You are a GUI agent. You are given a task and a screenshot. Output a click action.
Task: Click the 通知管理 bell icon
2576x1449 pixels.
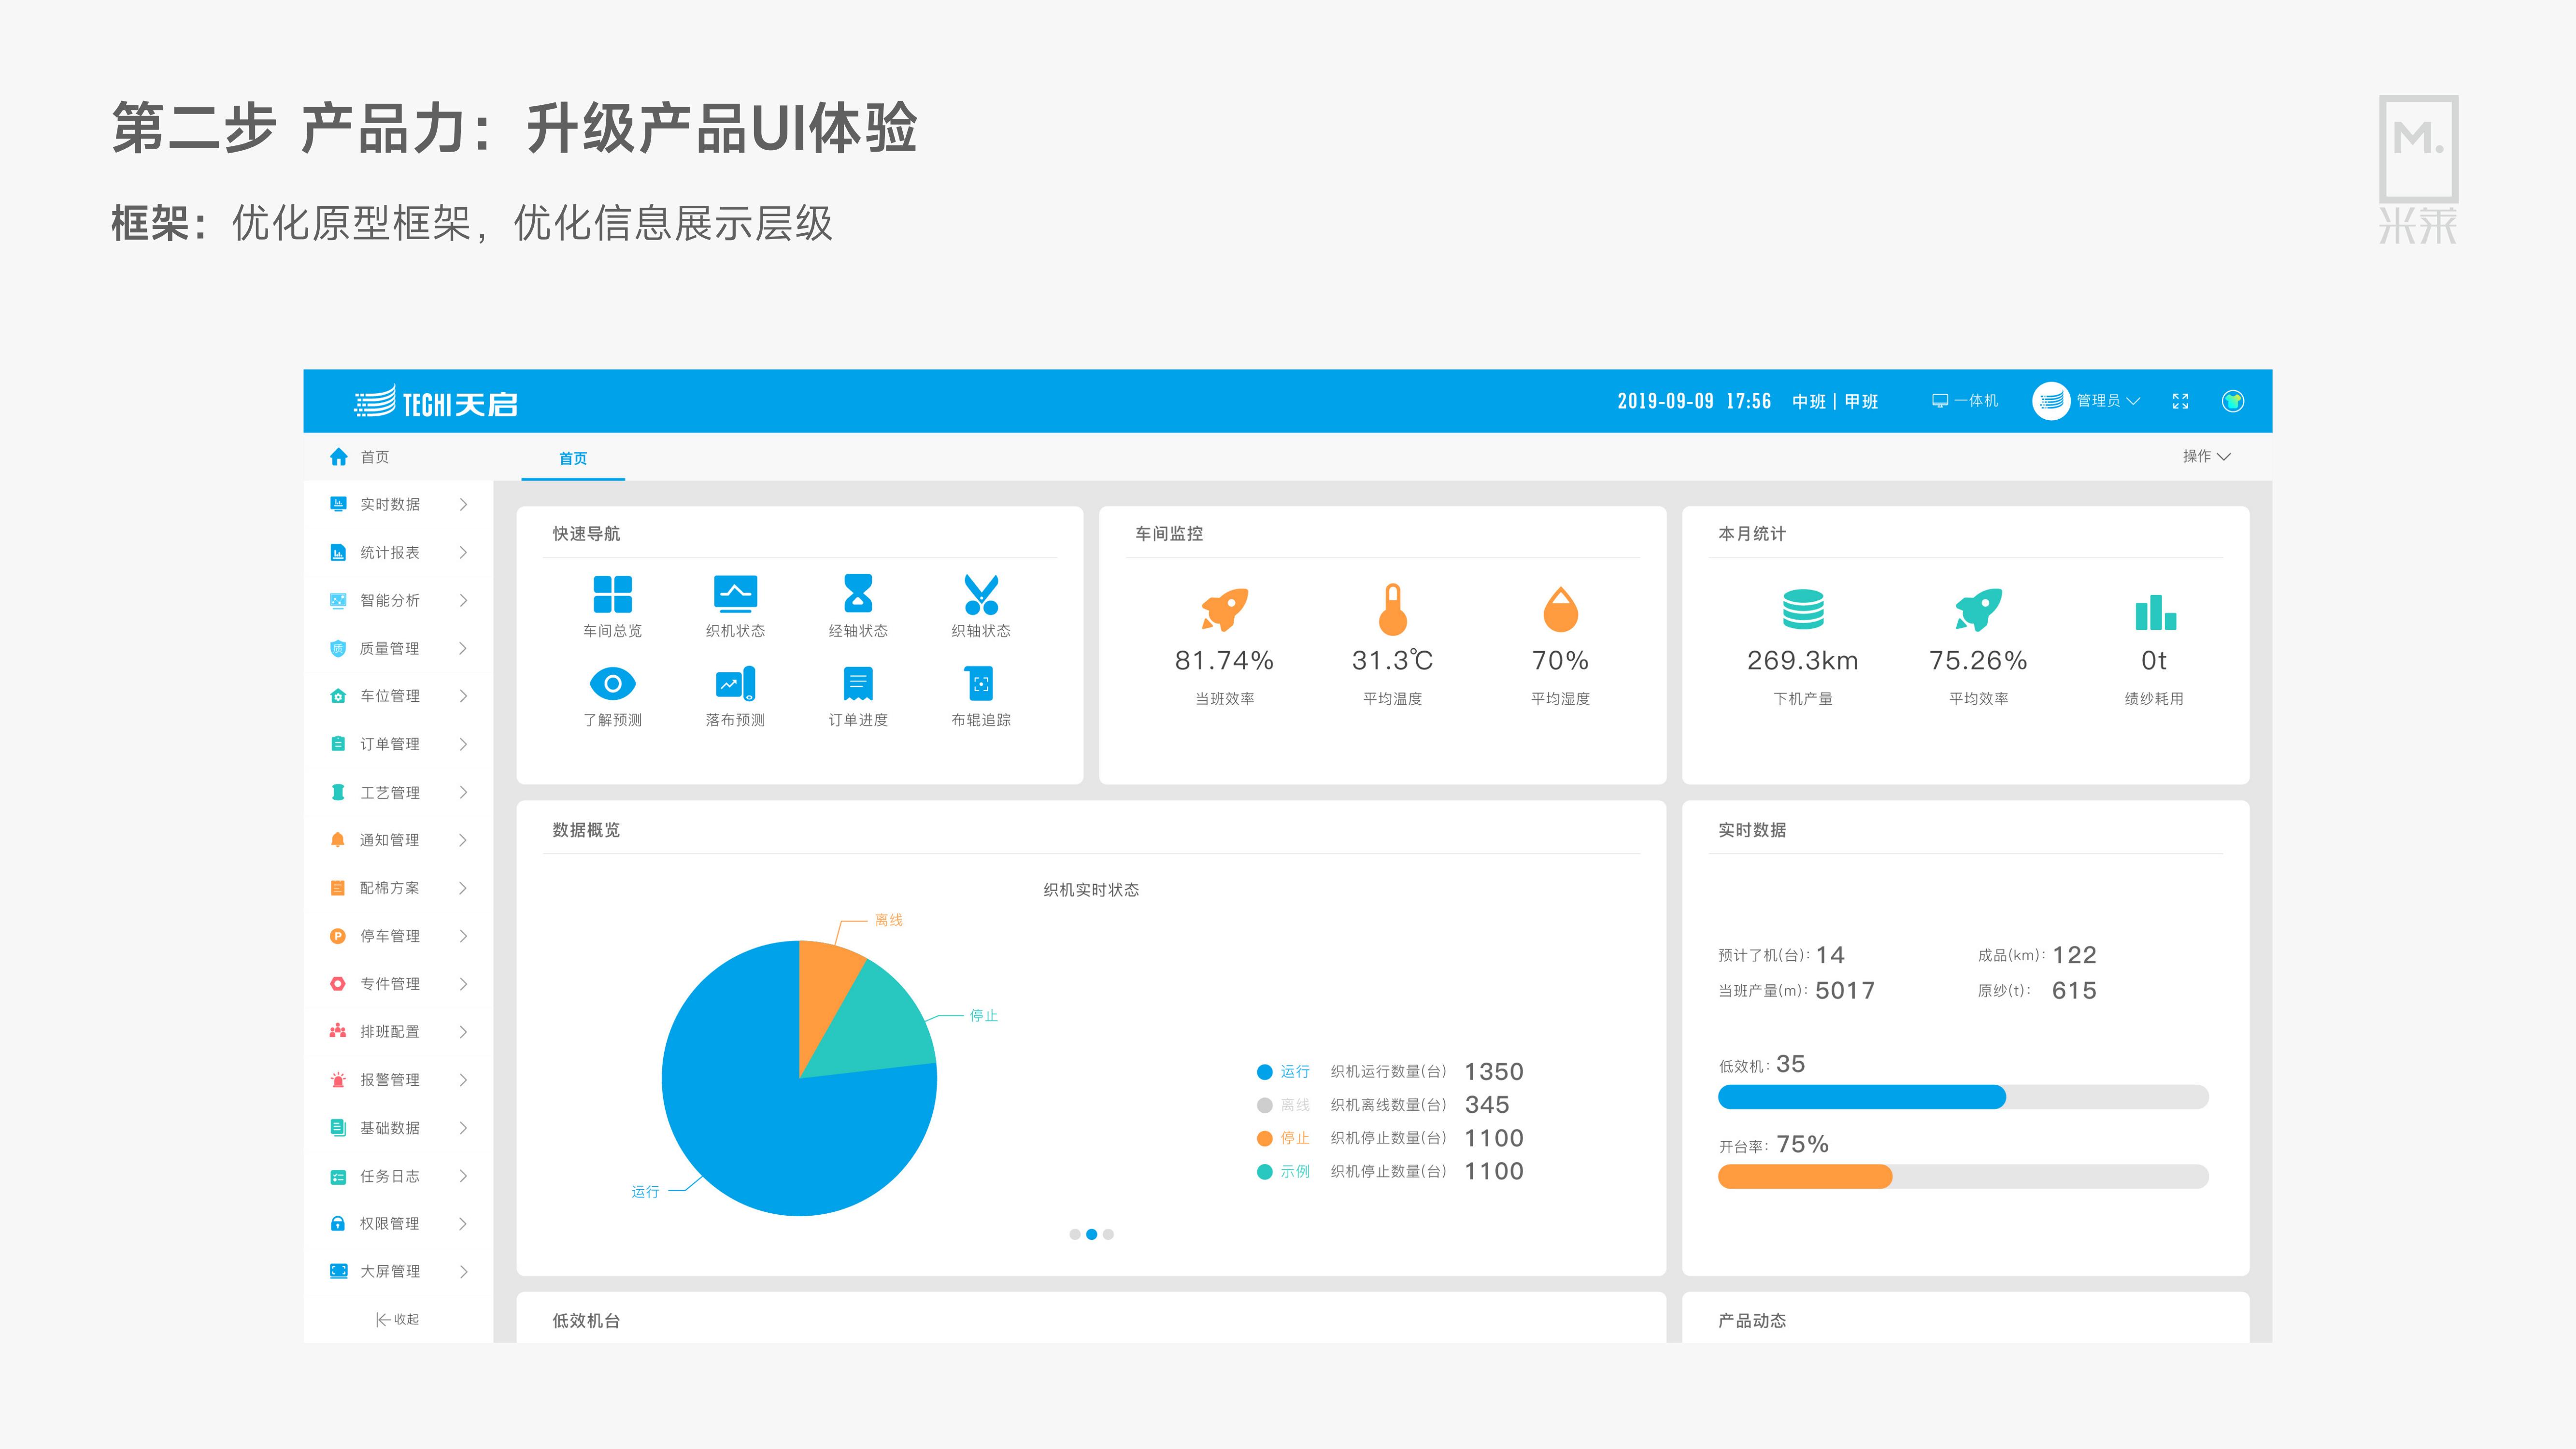coord(338,840)
